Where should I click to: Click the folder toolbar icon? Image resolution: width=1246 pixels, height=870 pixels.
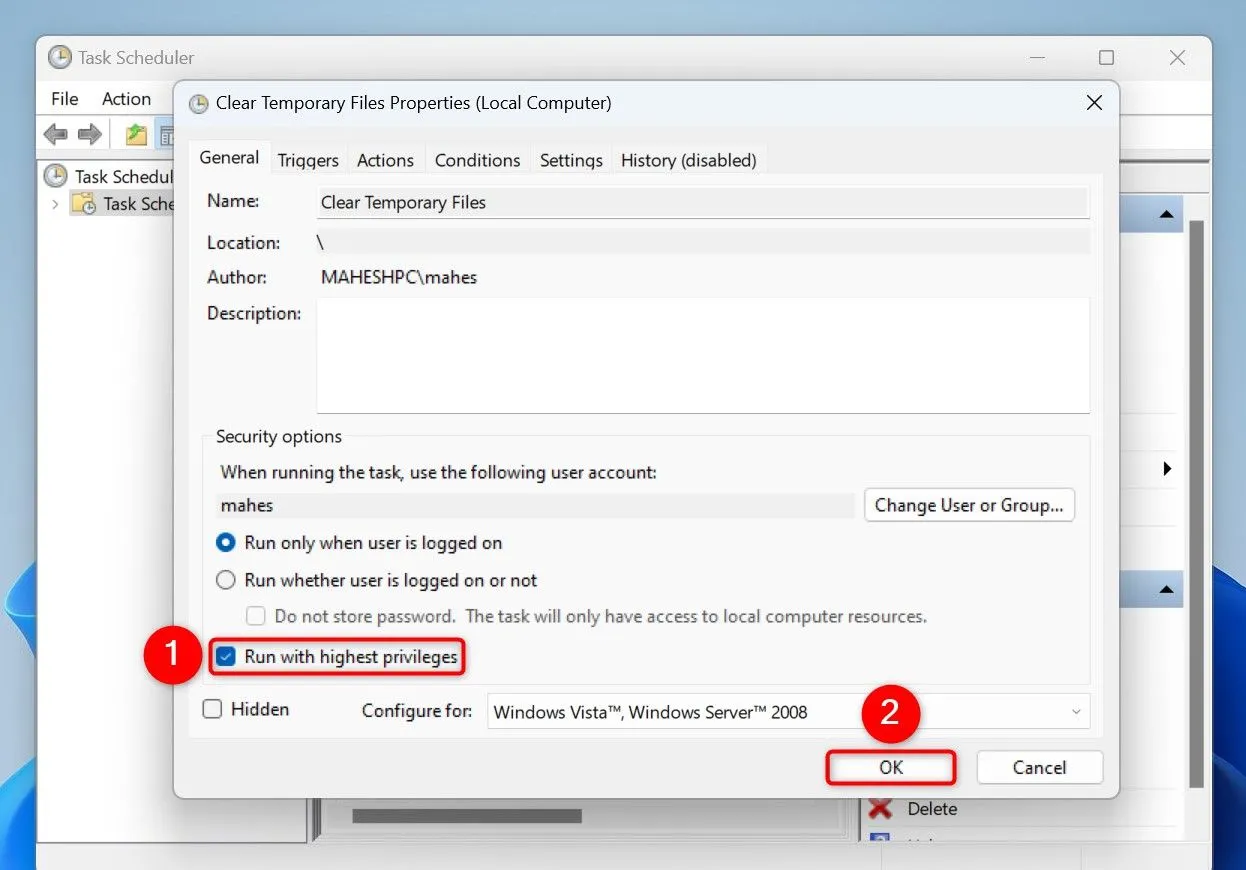(135, 133)
